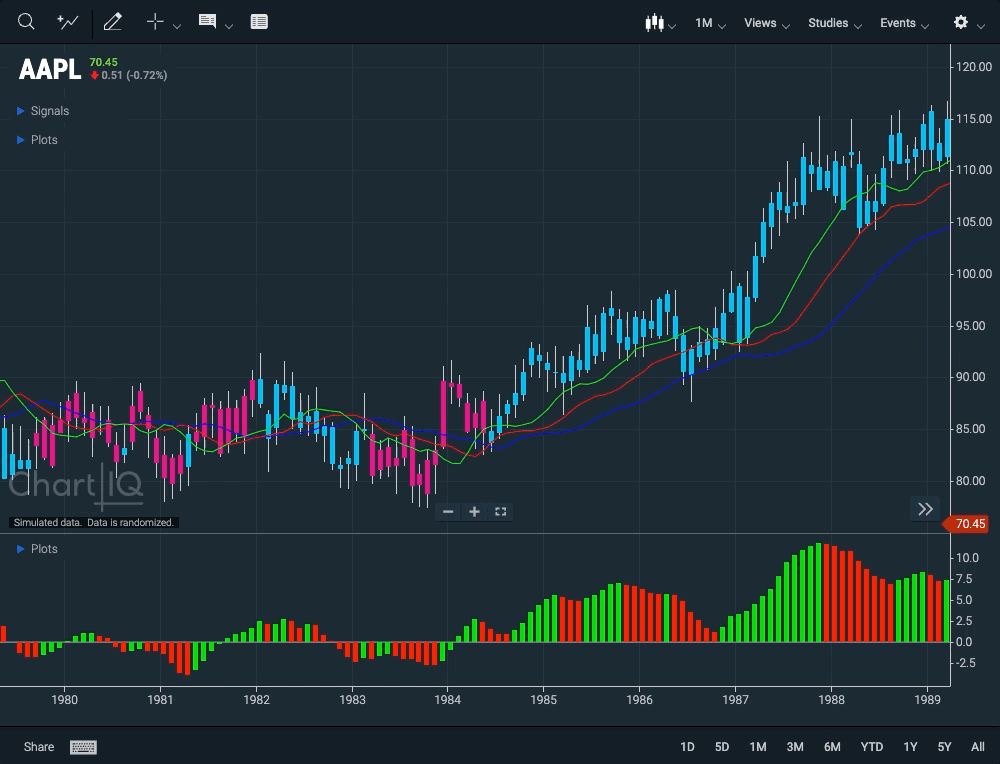Select the 1Y range
This screenshot has width=1000, height=764.
pyautogui.click(x=910, y=747)
